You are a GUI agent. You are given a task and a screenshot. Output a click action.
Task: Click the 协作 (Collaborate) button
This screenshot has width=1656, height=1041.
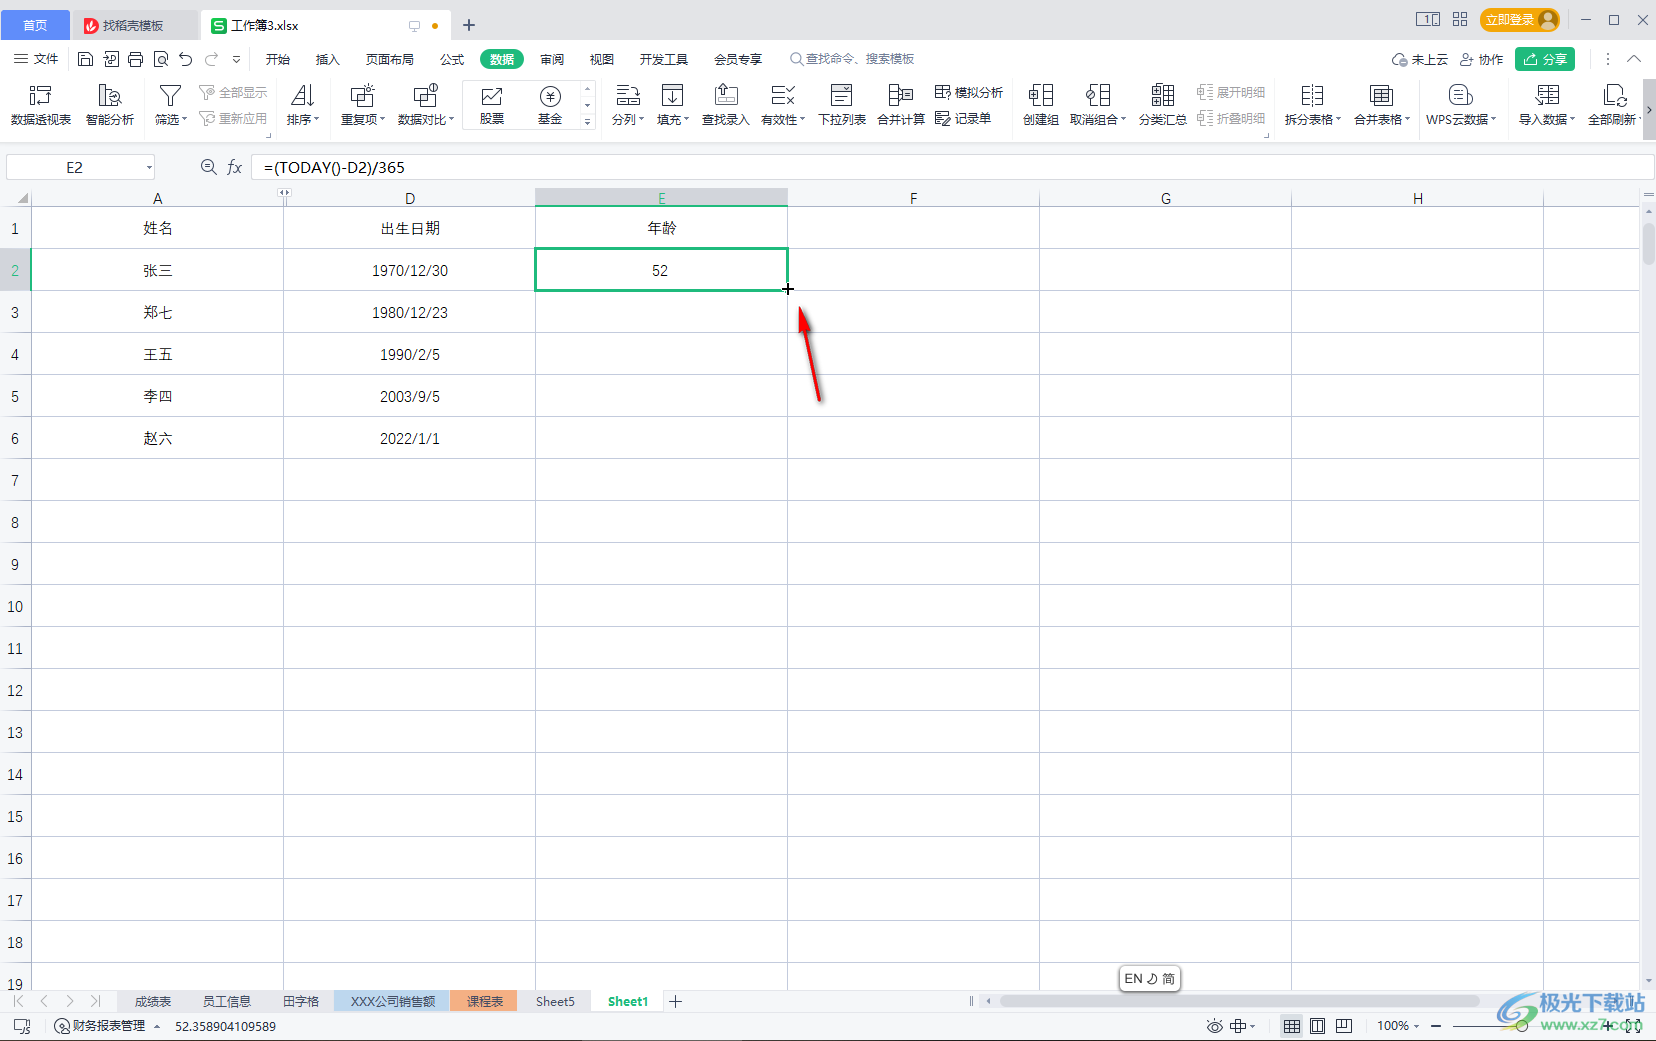point(1482,59)
